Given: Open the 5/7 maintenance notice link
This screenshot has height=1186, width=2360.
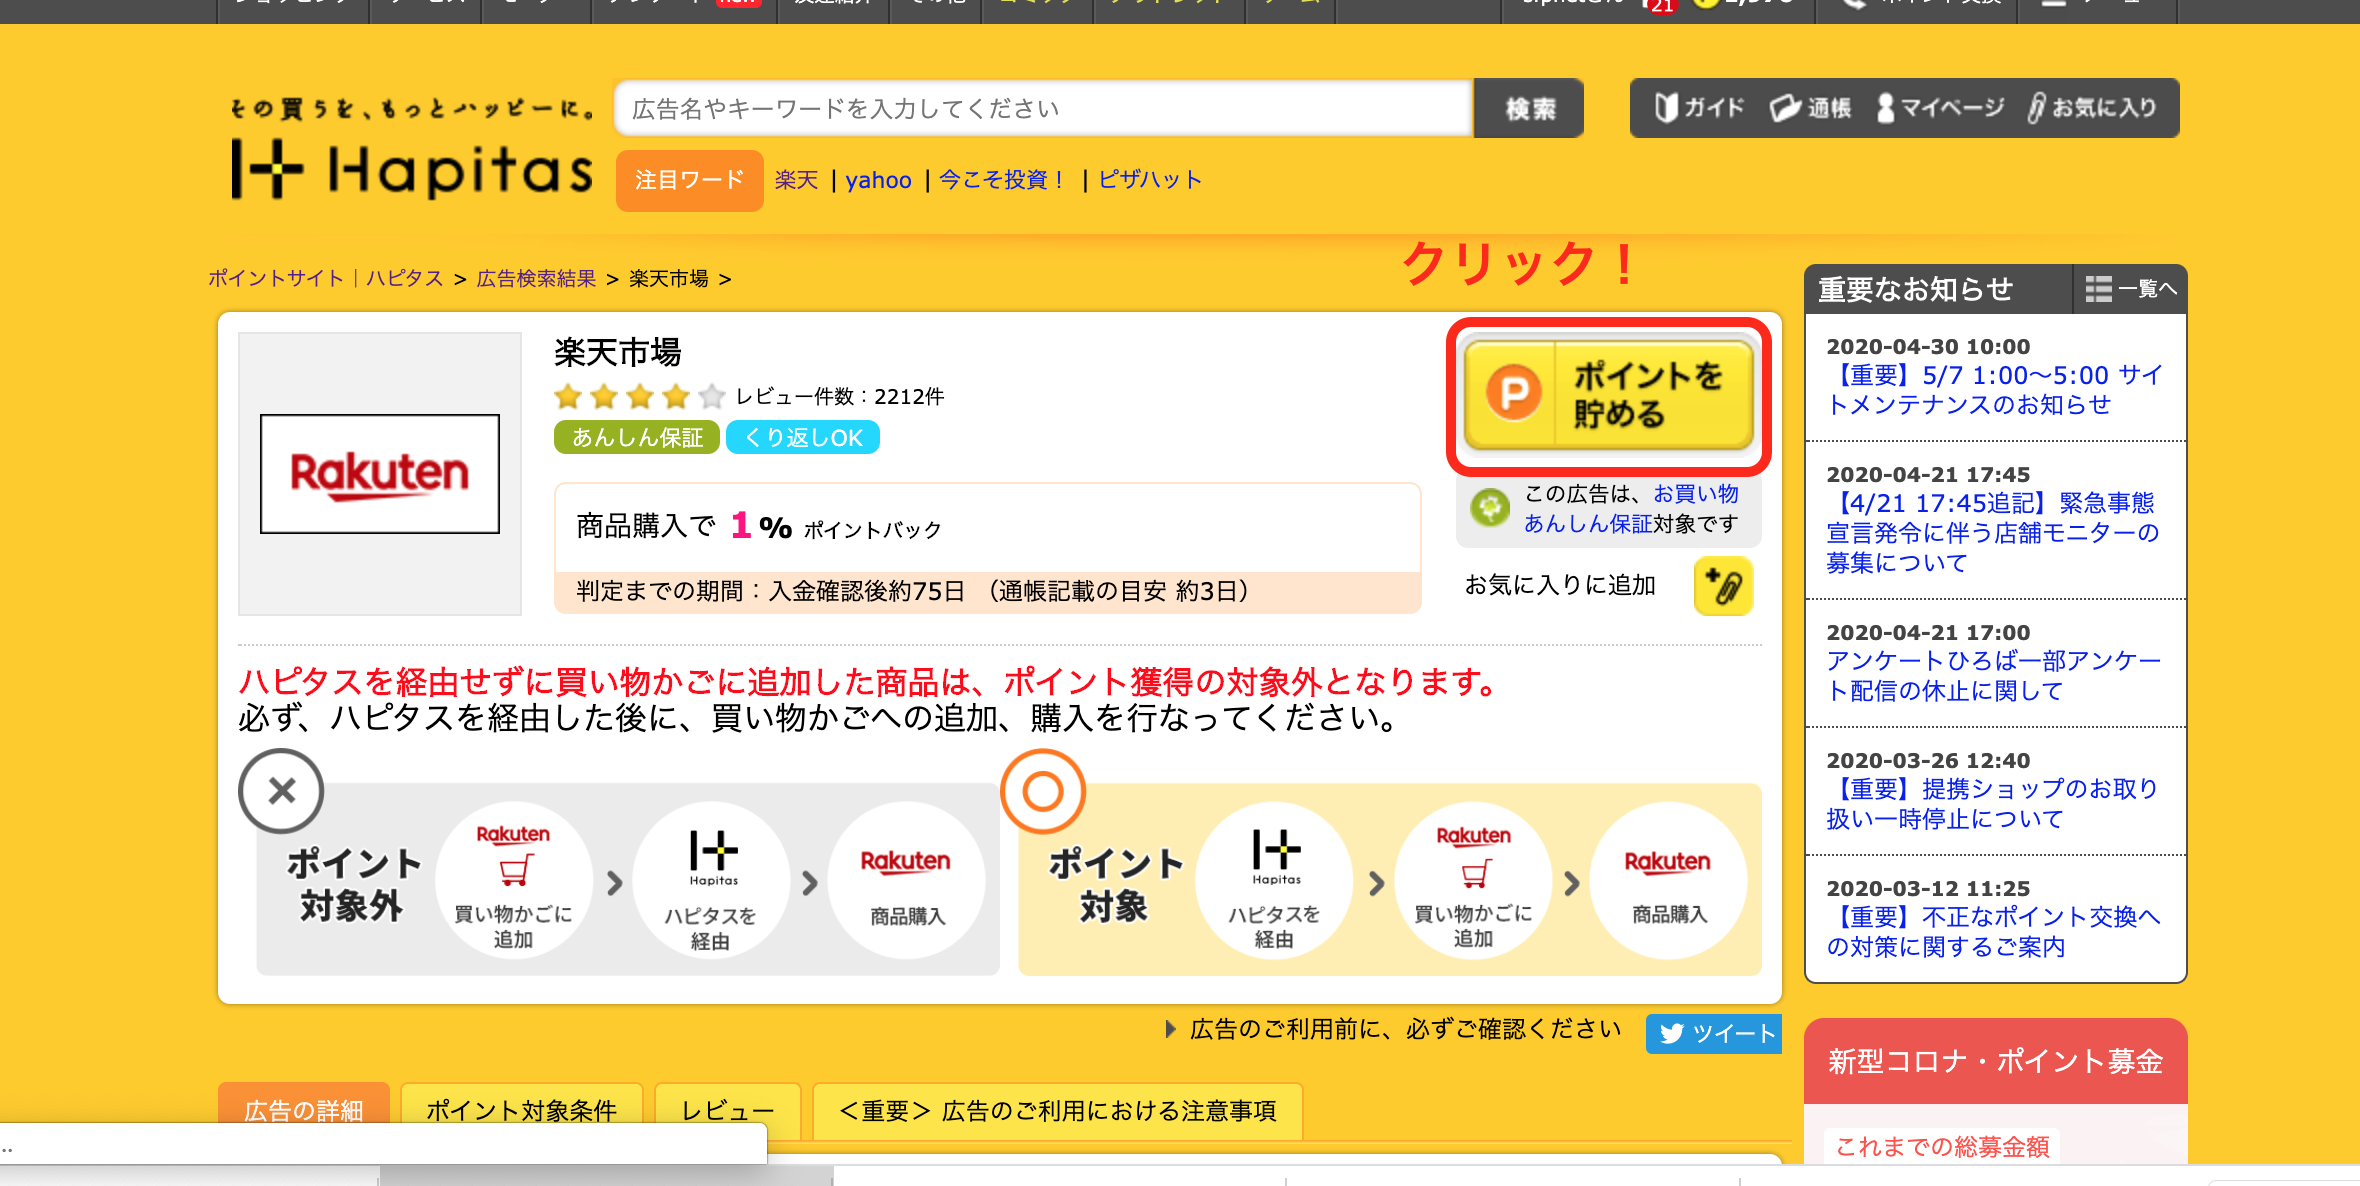Looking at the screenshot, I should pyautogui.click(x=1993, y=390).
